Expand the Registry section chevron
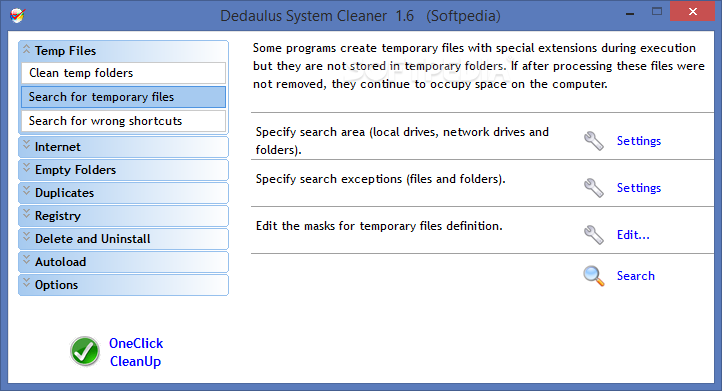The image size is (722, 391). tap(27, 215)
